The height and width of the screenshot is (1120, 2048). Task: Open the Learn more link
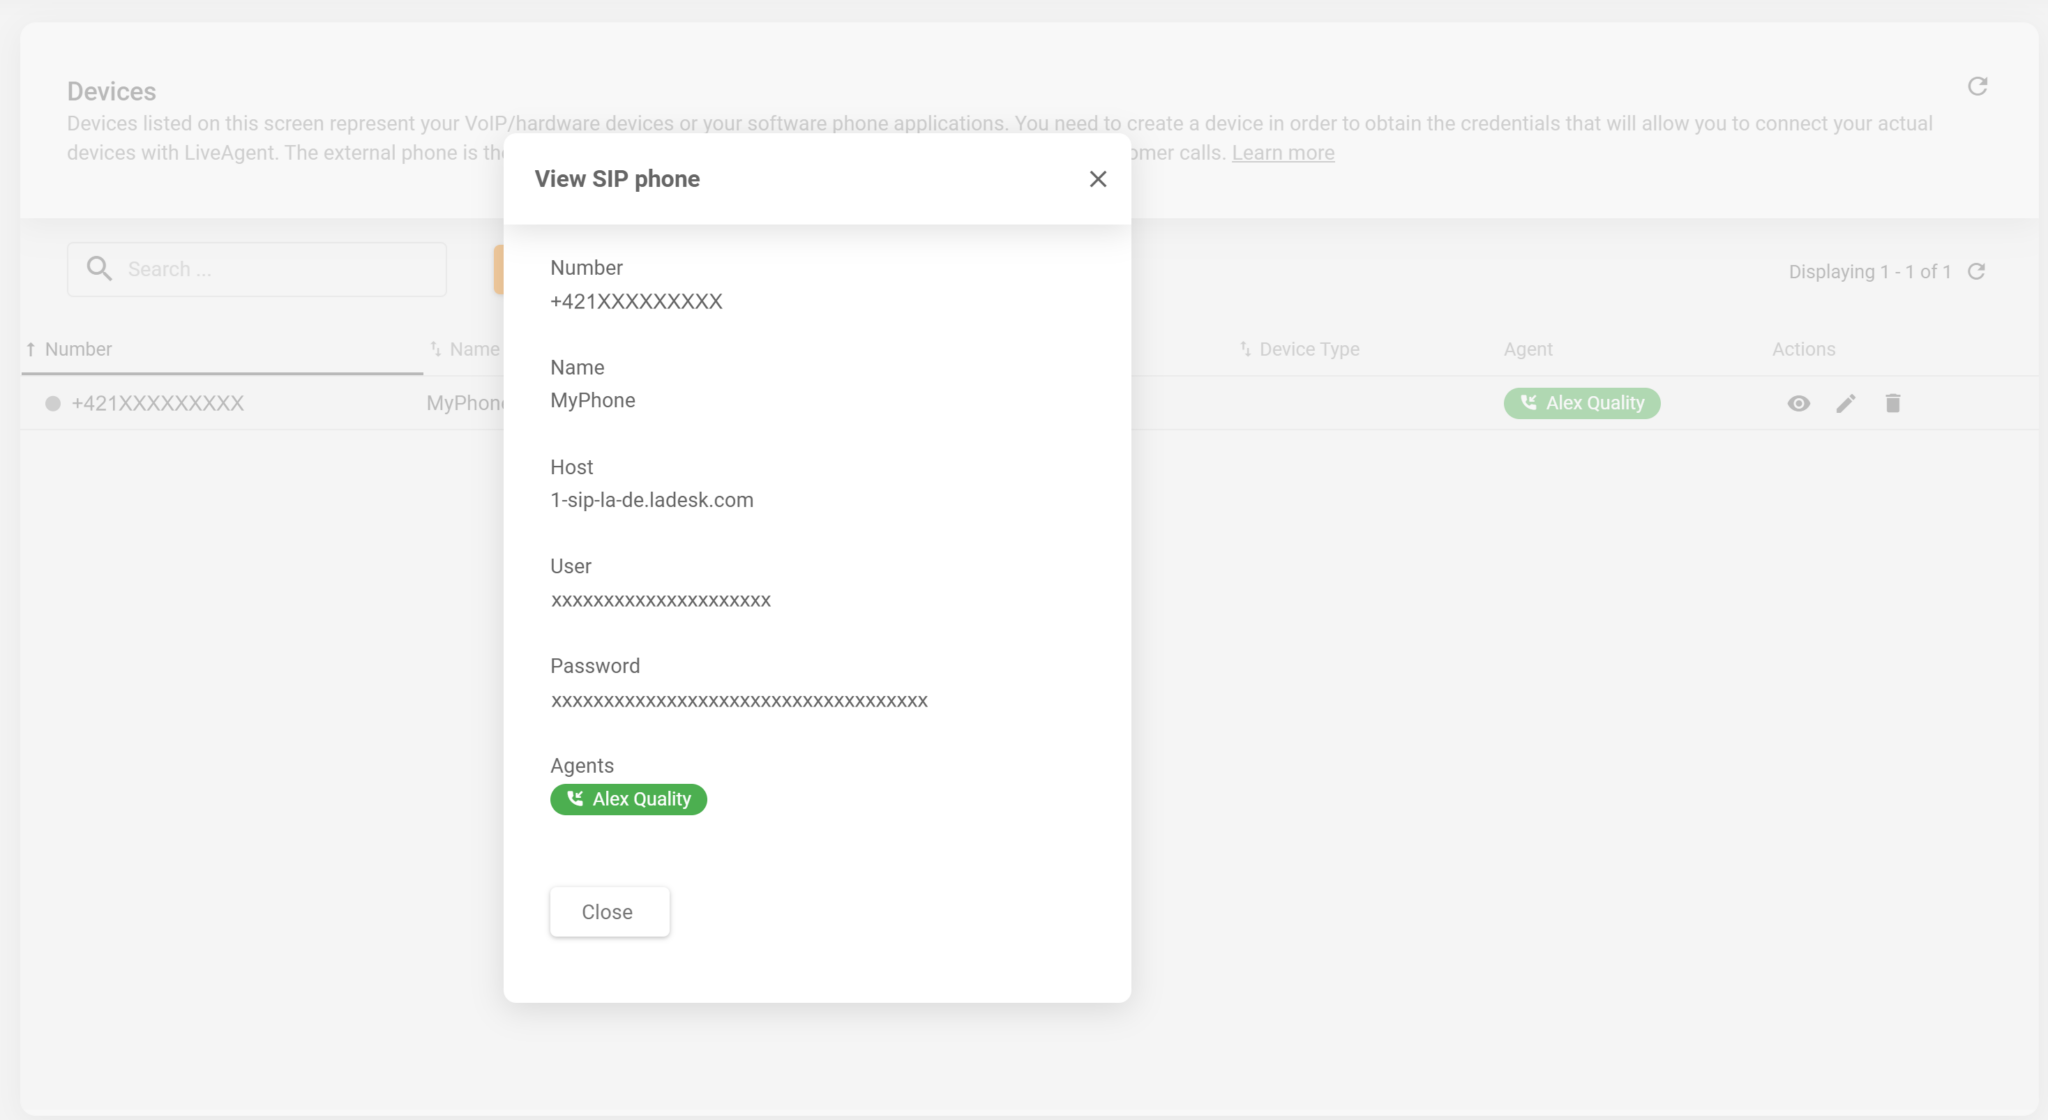pyautogui.click(x=1282, y=153)
